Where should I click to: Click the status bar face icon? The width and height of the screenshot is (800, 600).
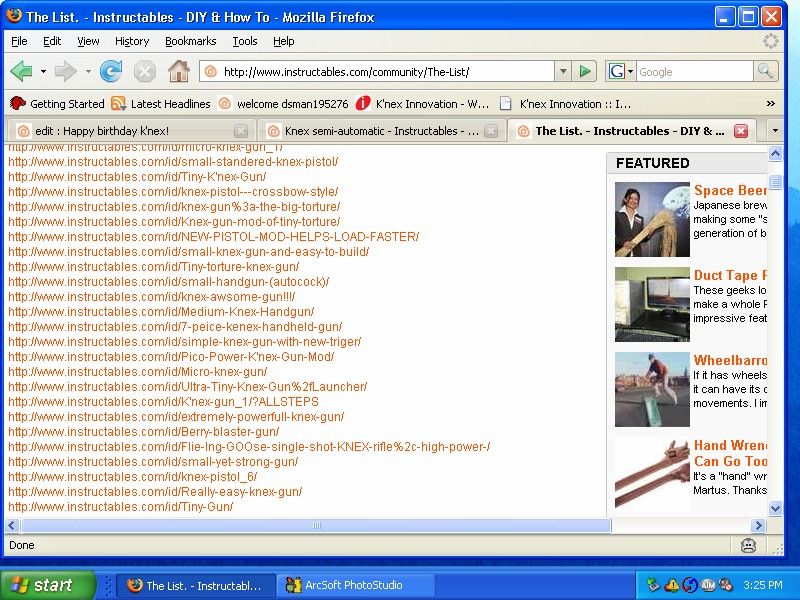tap(748, 545)
